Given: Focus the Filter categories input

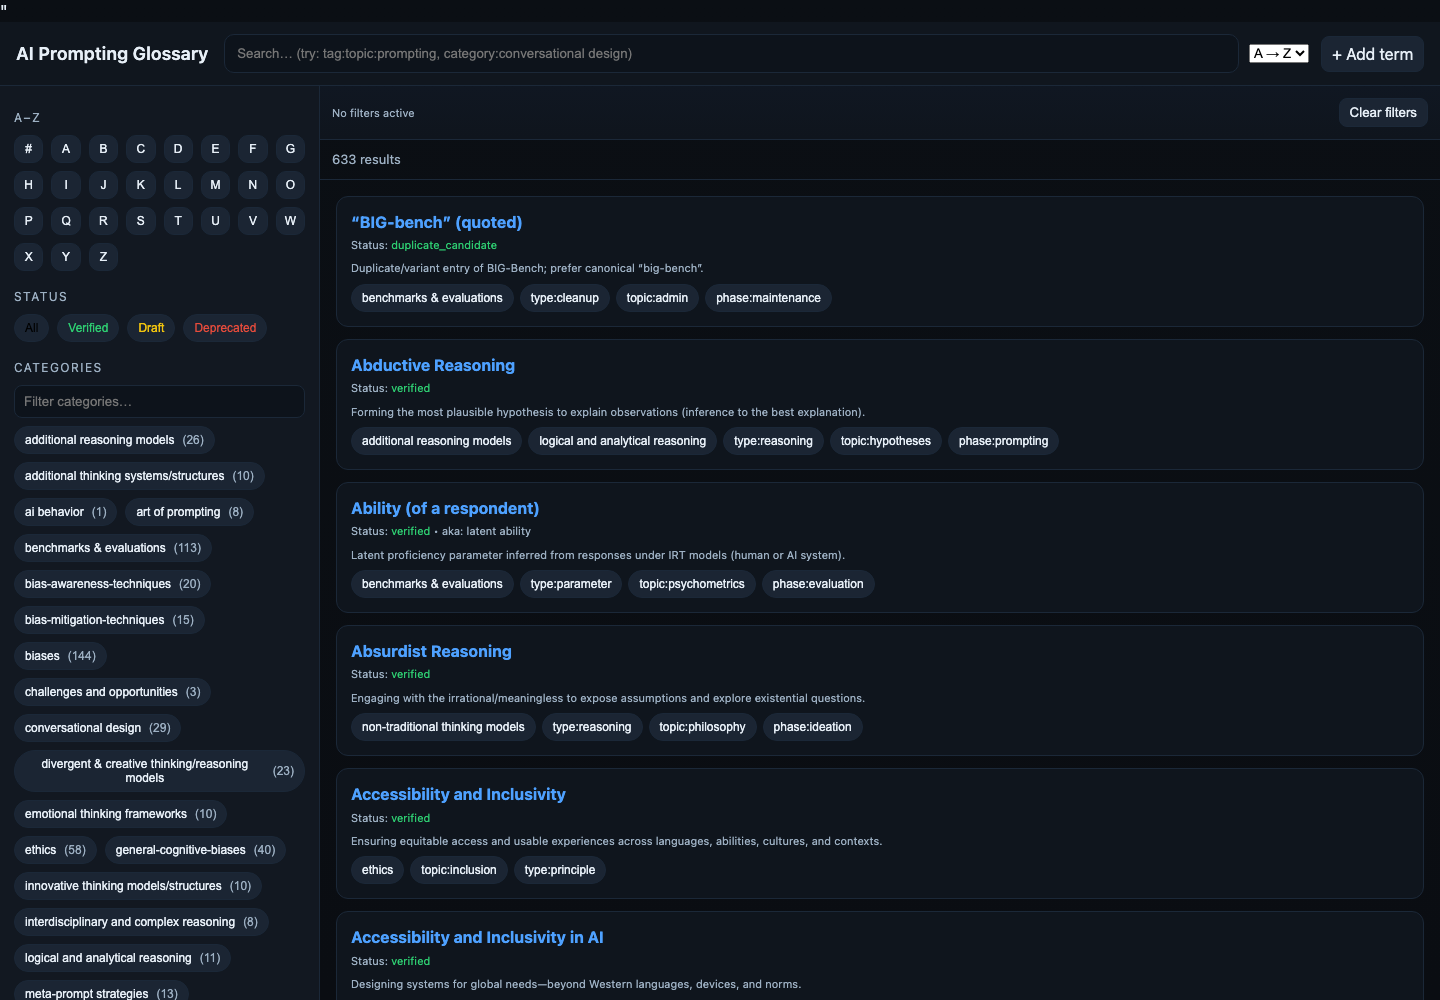Looking at the screenshot, I should [159, 402].
